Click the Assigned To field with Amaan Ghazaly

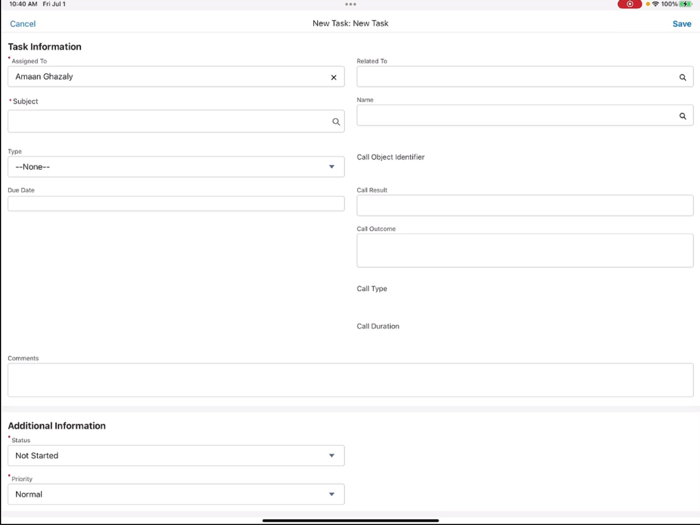(176, 77)
